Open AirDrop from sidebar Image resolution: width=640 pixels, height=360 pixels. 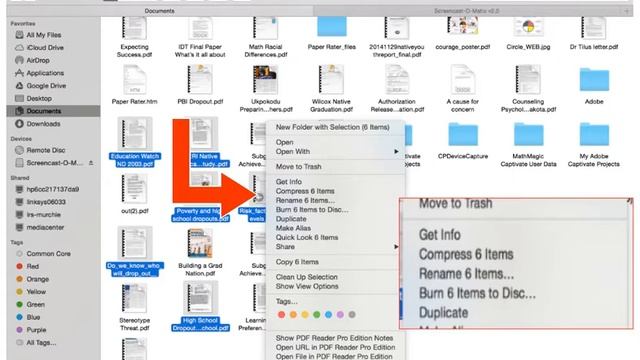[x=38, y=60]
